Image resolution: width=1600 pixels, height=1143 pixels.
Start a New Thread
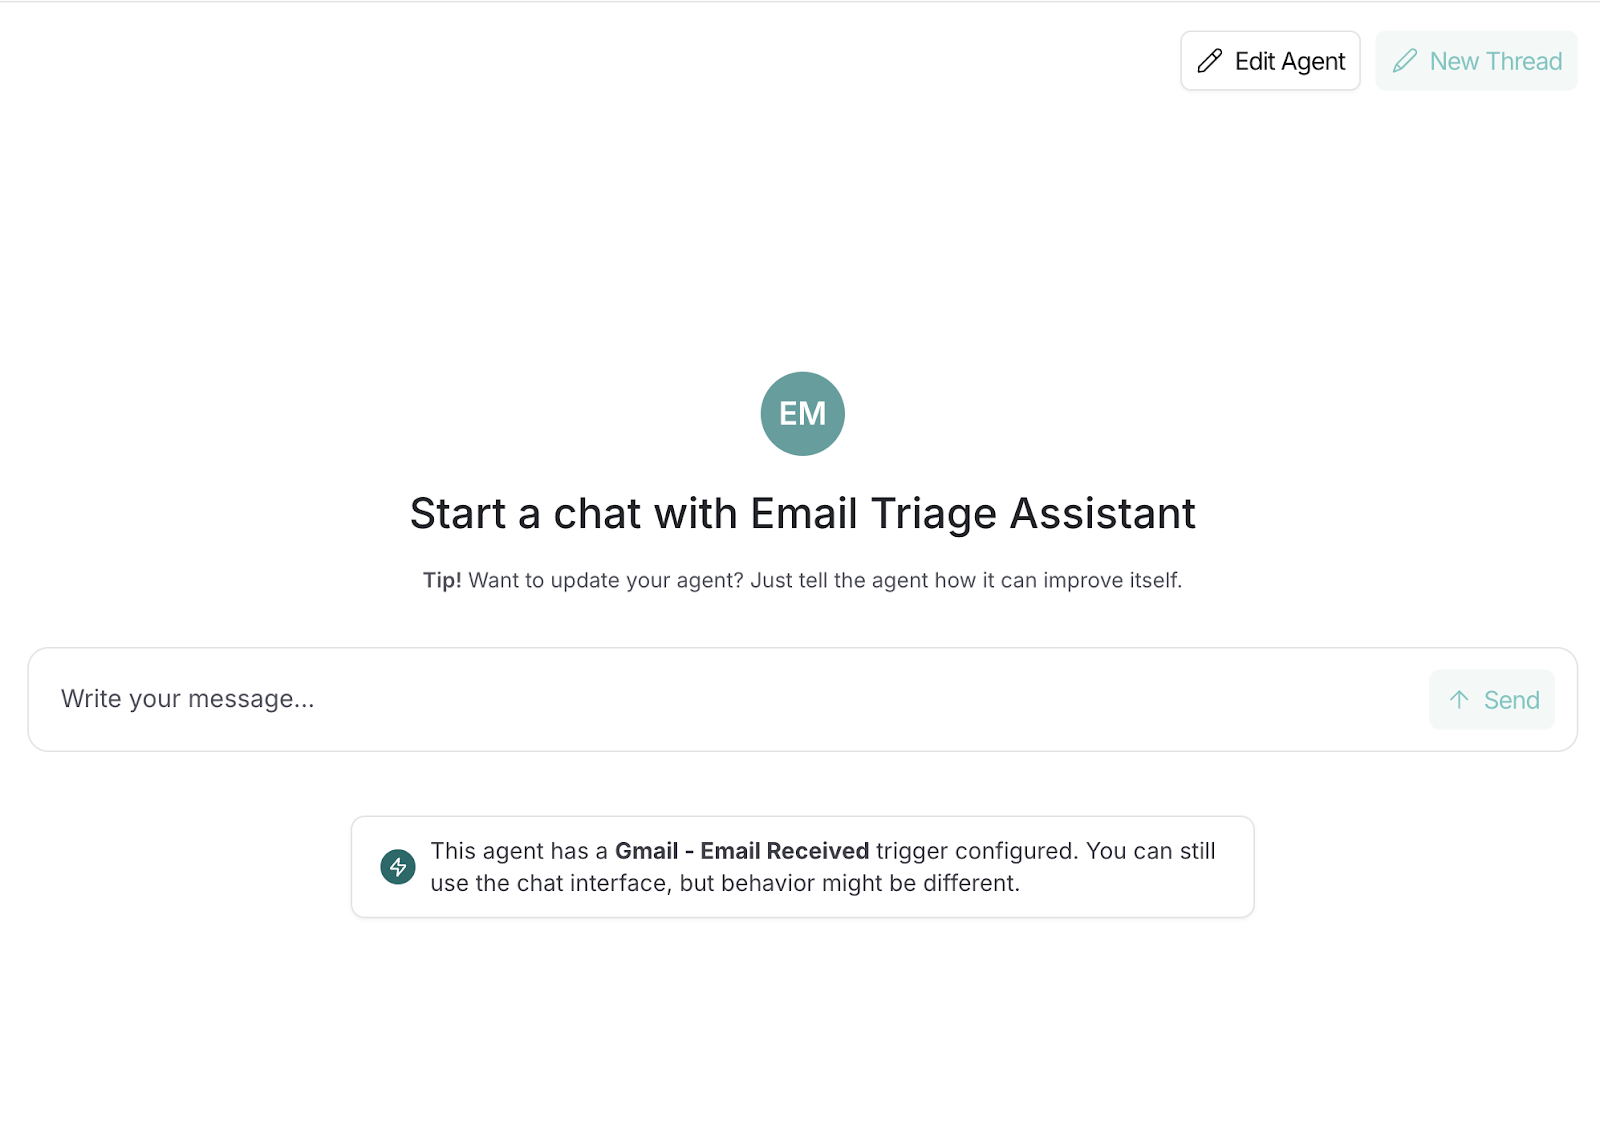1476,61
